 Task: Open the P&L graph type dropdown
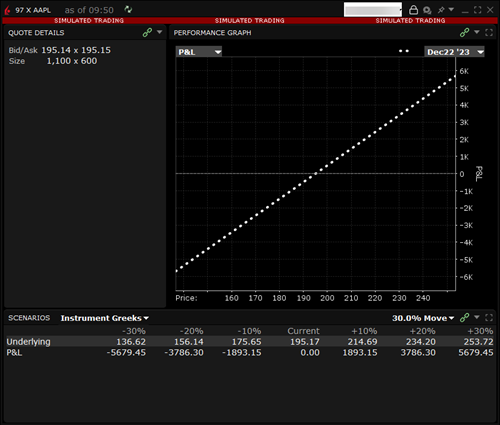pyautogui.click(x=199, y=52)
